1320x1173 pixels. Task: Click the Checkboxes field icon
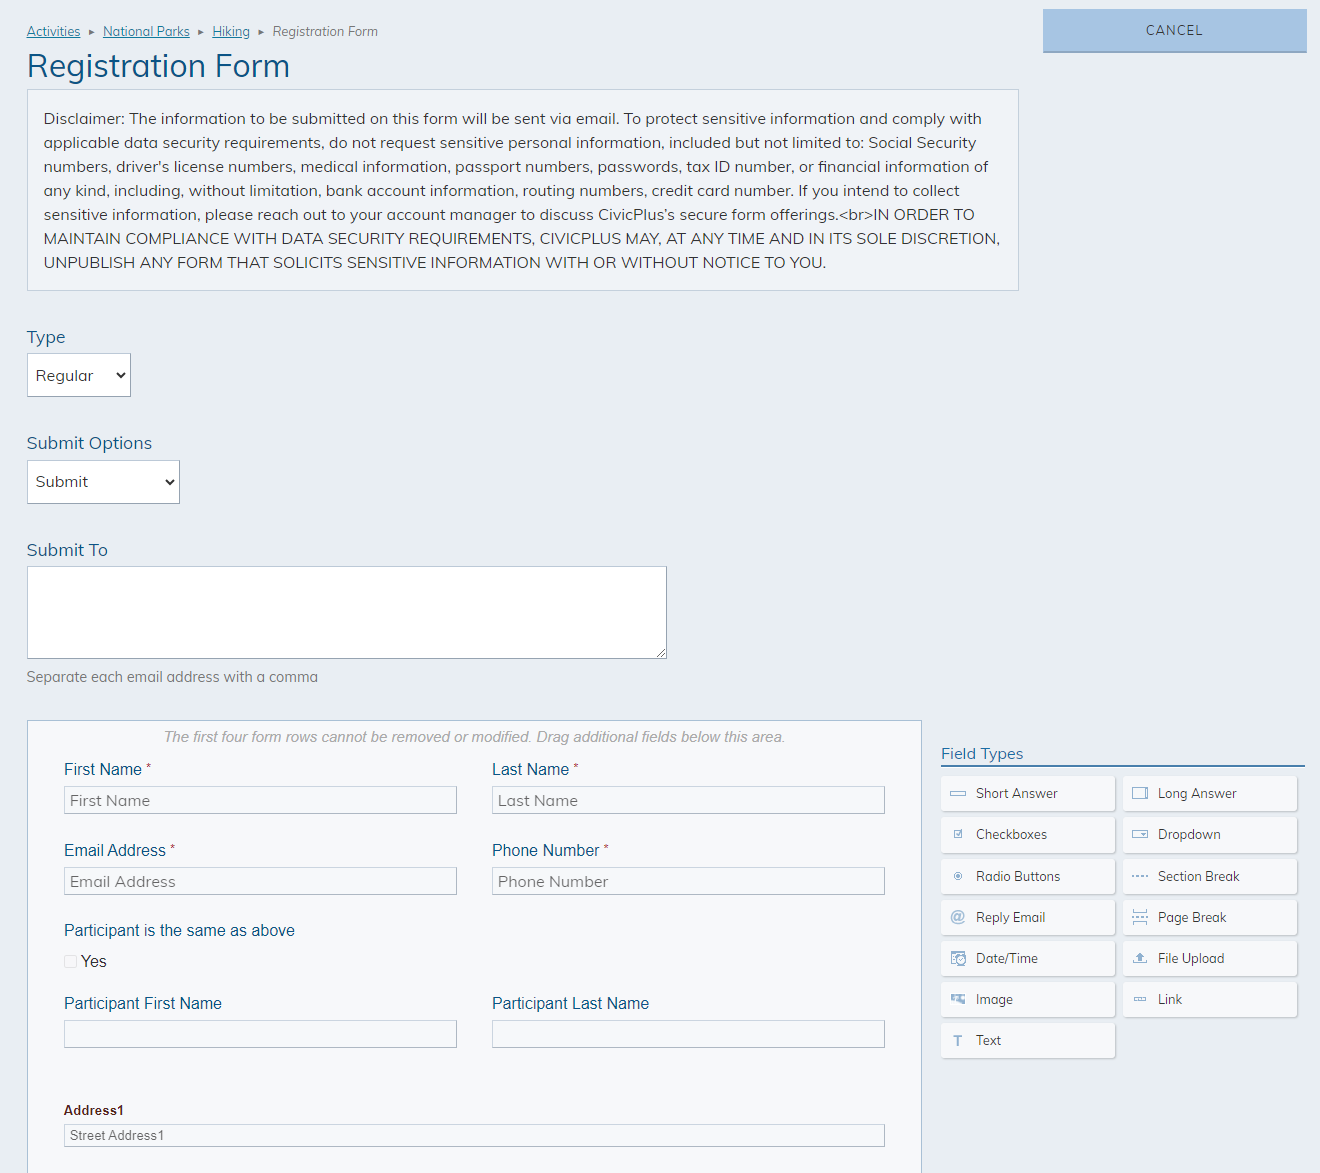[x=958, y=834]
